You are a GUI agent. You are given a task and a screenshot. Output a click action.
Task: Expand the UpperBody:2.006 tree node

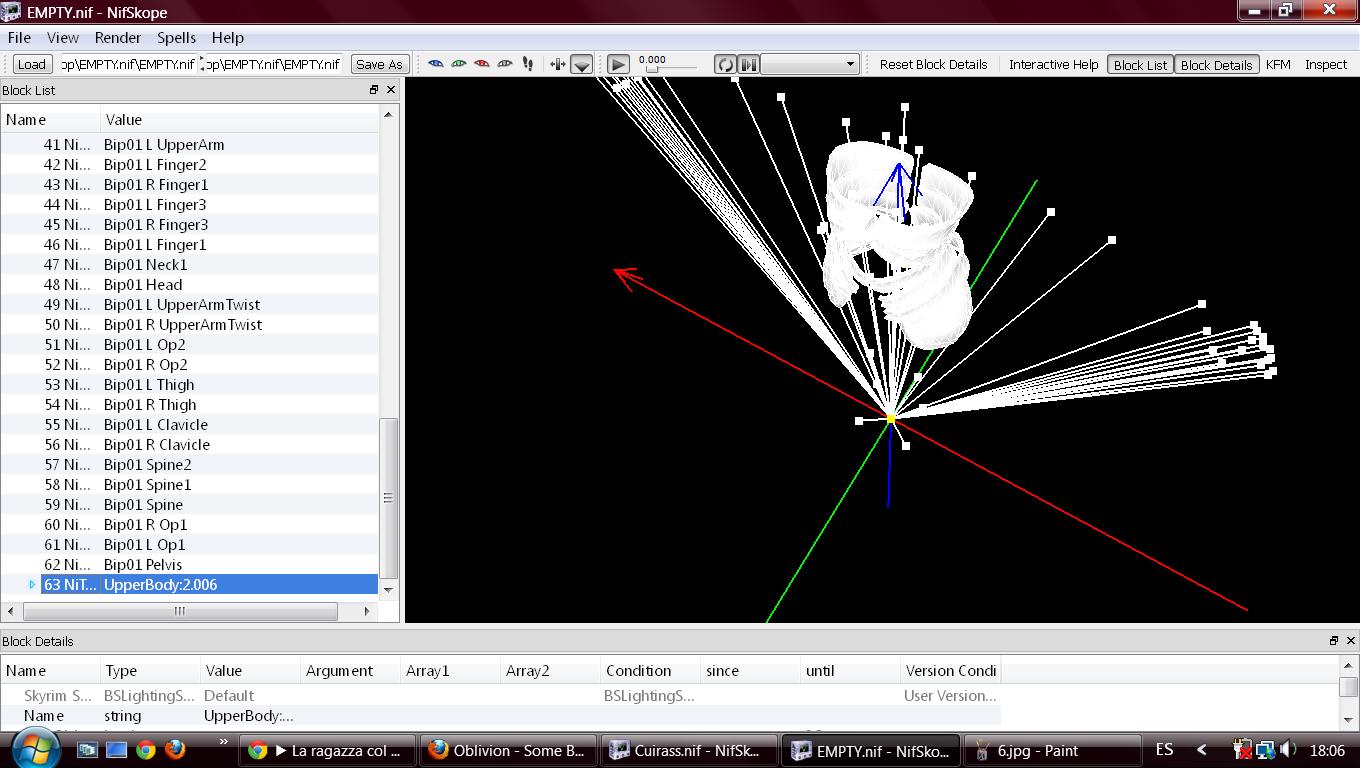(32, 585)
